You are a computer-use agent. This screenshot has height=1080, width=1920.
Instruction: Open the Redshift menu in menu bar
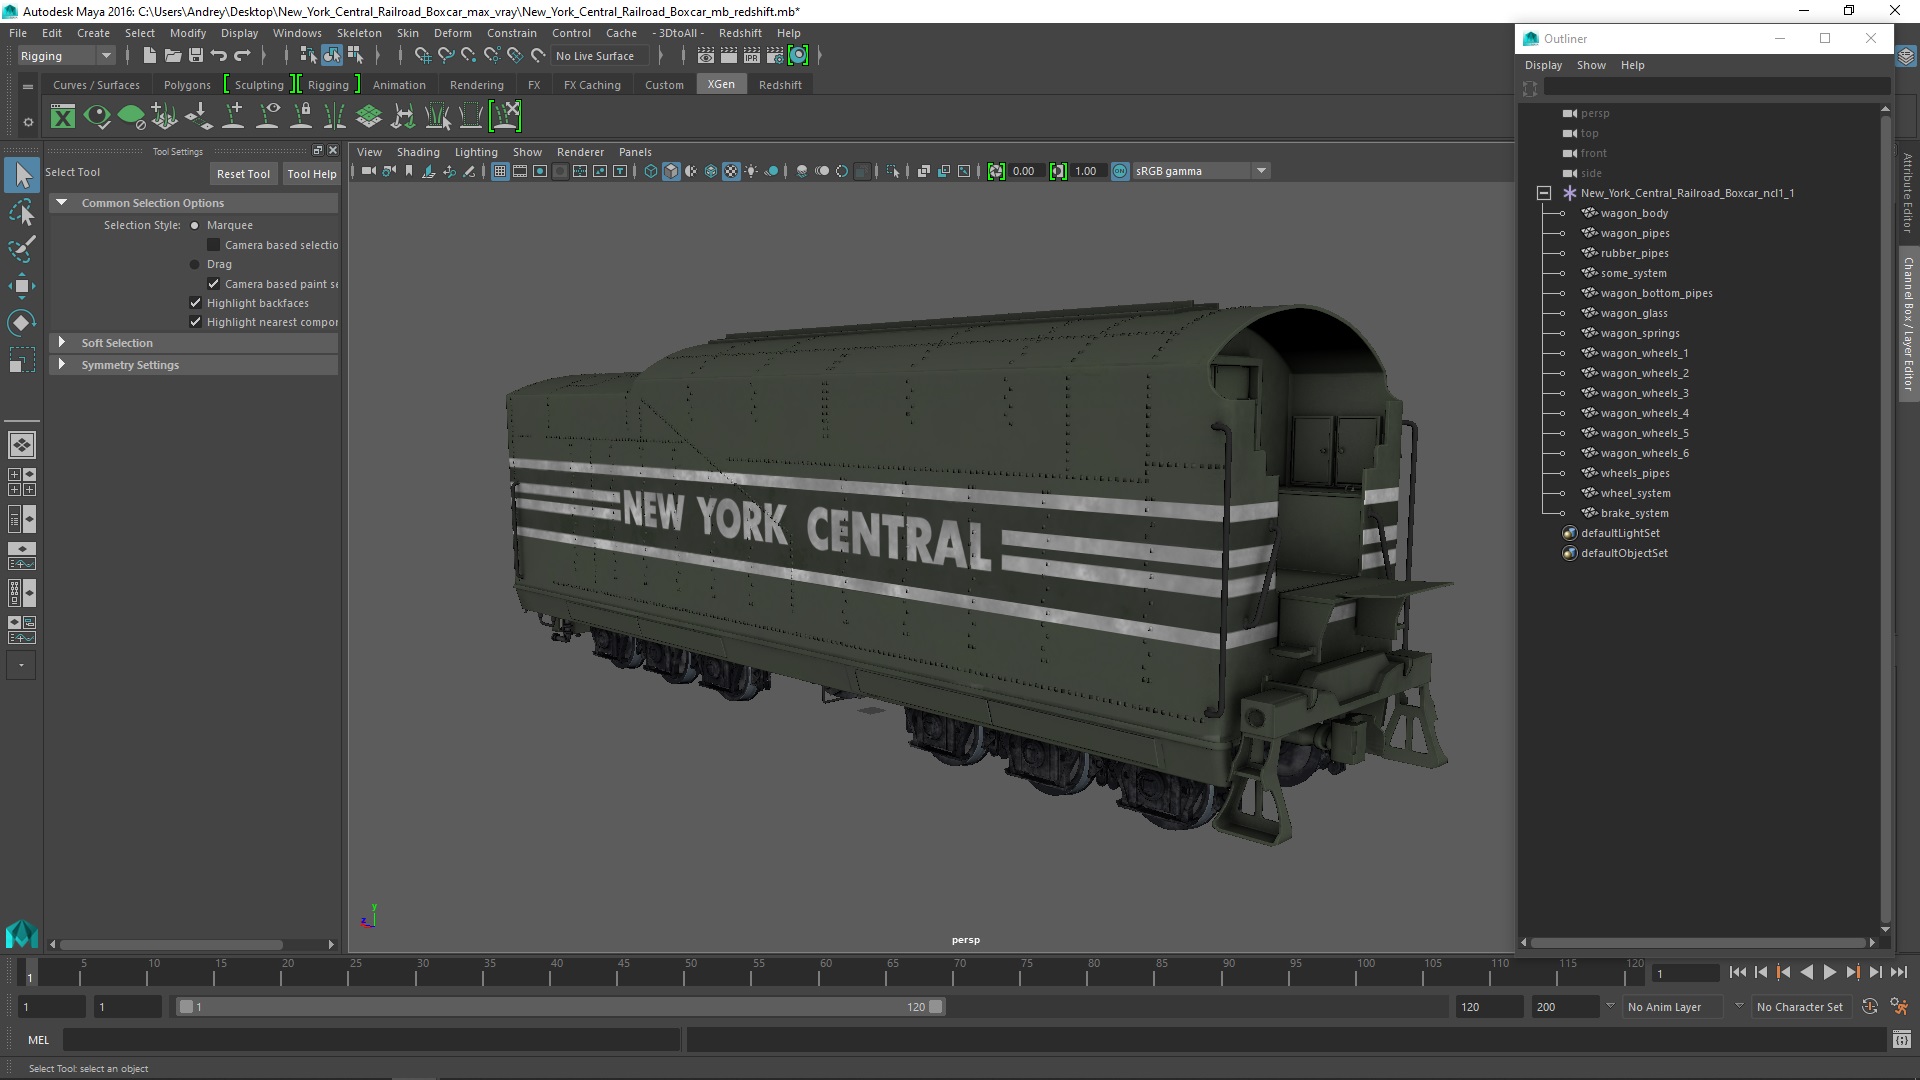(740, 33)
